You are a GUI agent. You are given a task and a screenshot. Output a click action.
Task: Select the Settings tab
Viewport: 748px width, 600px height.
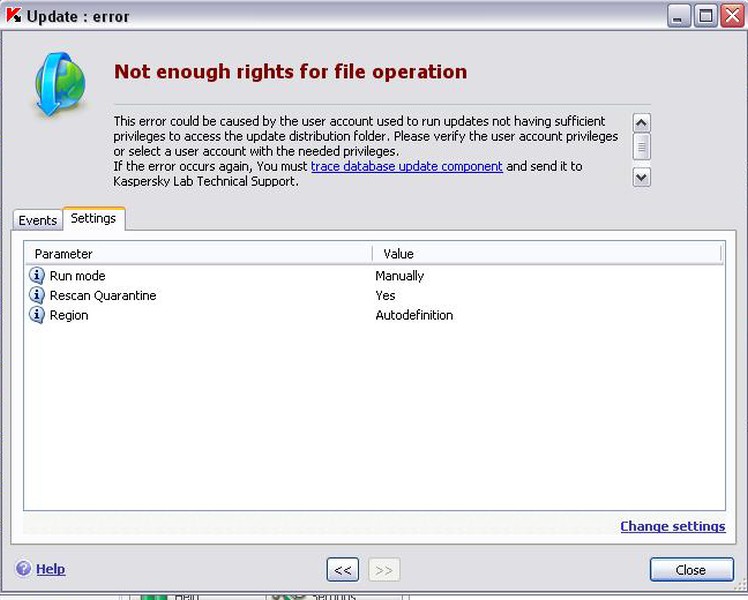coord(94,218)
